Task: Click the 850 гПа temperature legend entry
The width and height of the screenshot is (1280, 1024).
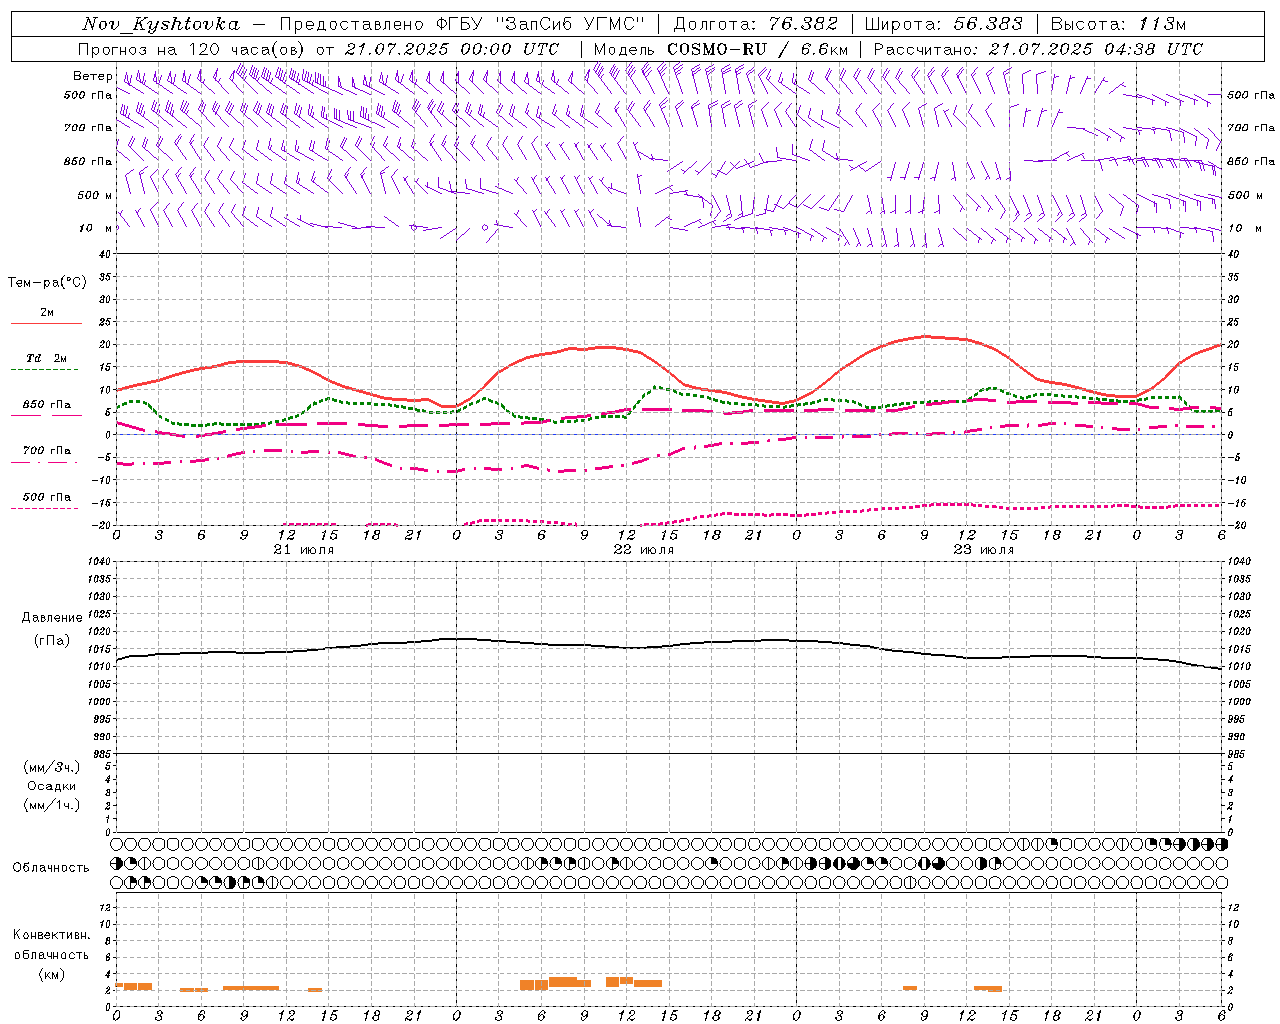Action: [46, 405]
